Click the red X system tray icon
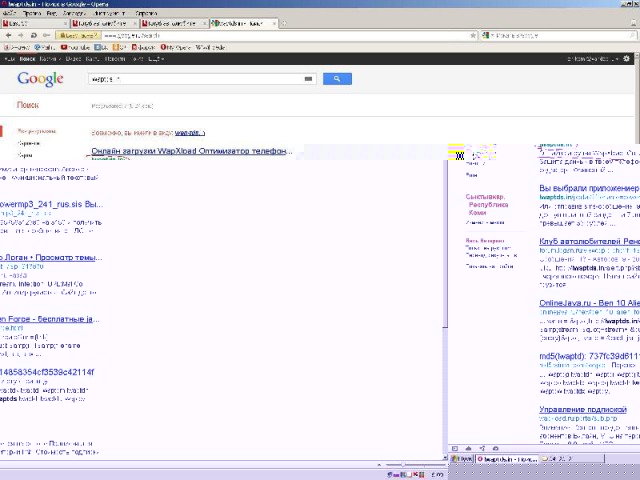640x480 pixels. 416,474
